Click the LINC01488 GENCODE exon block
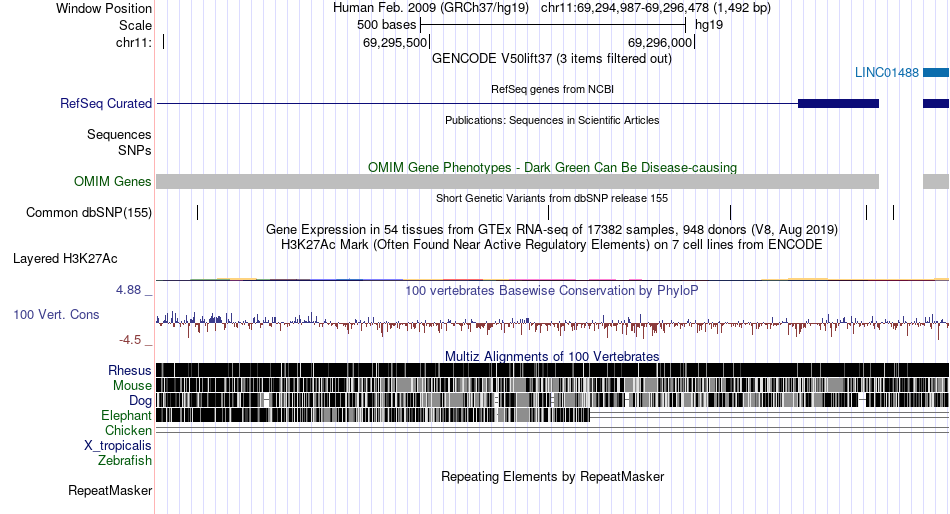 (936, 73)
